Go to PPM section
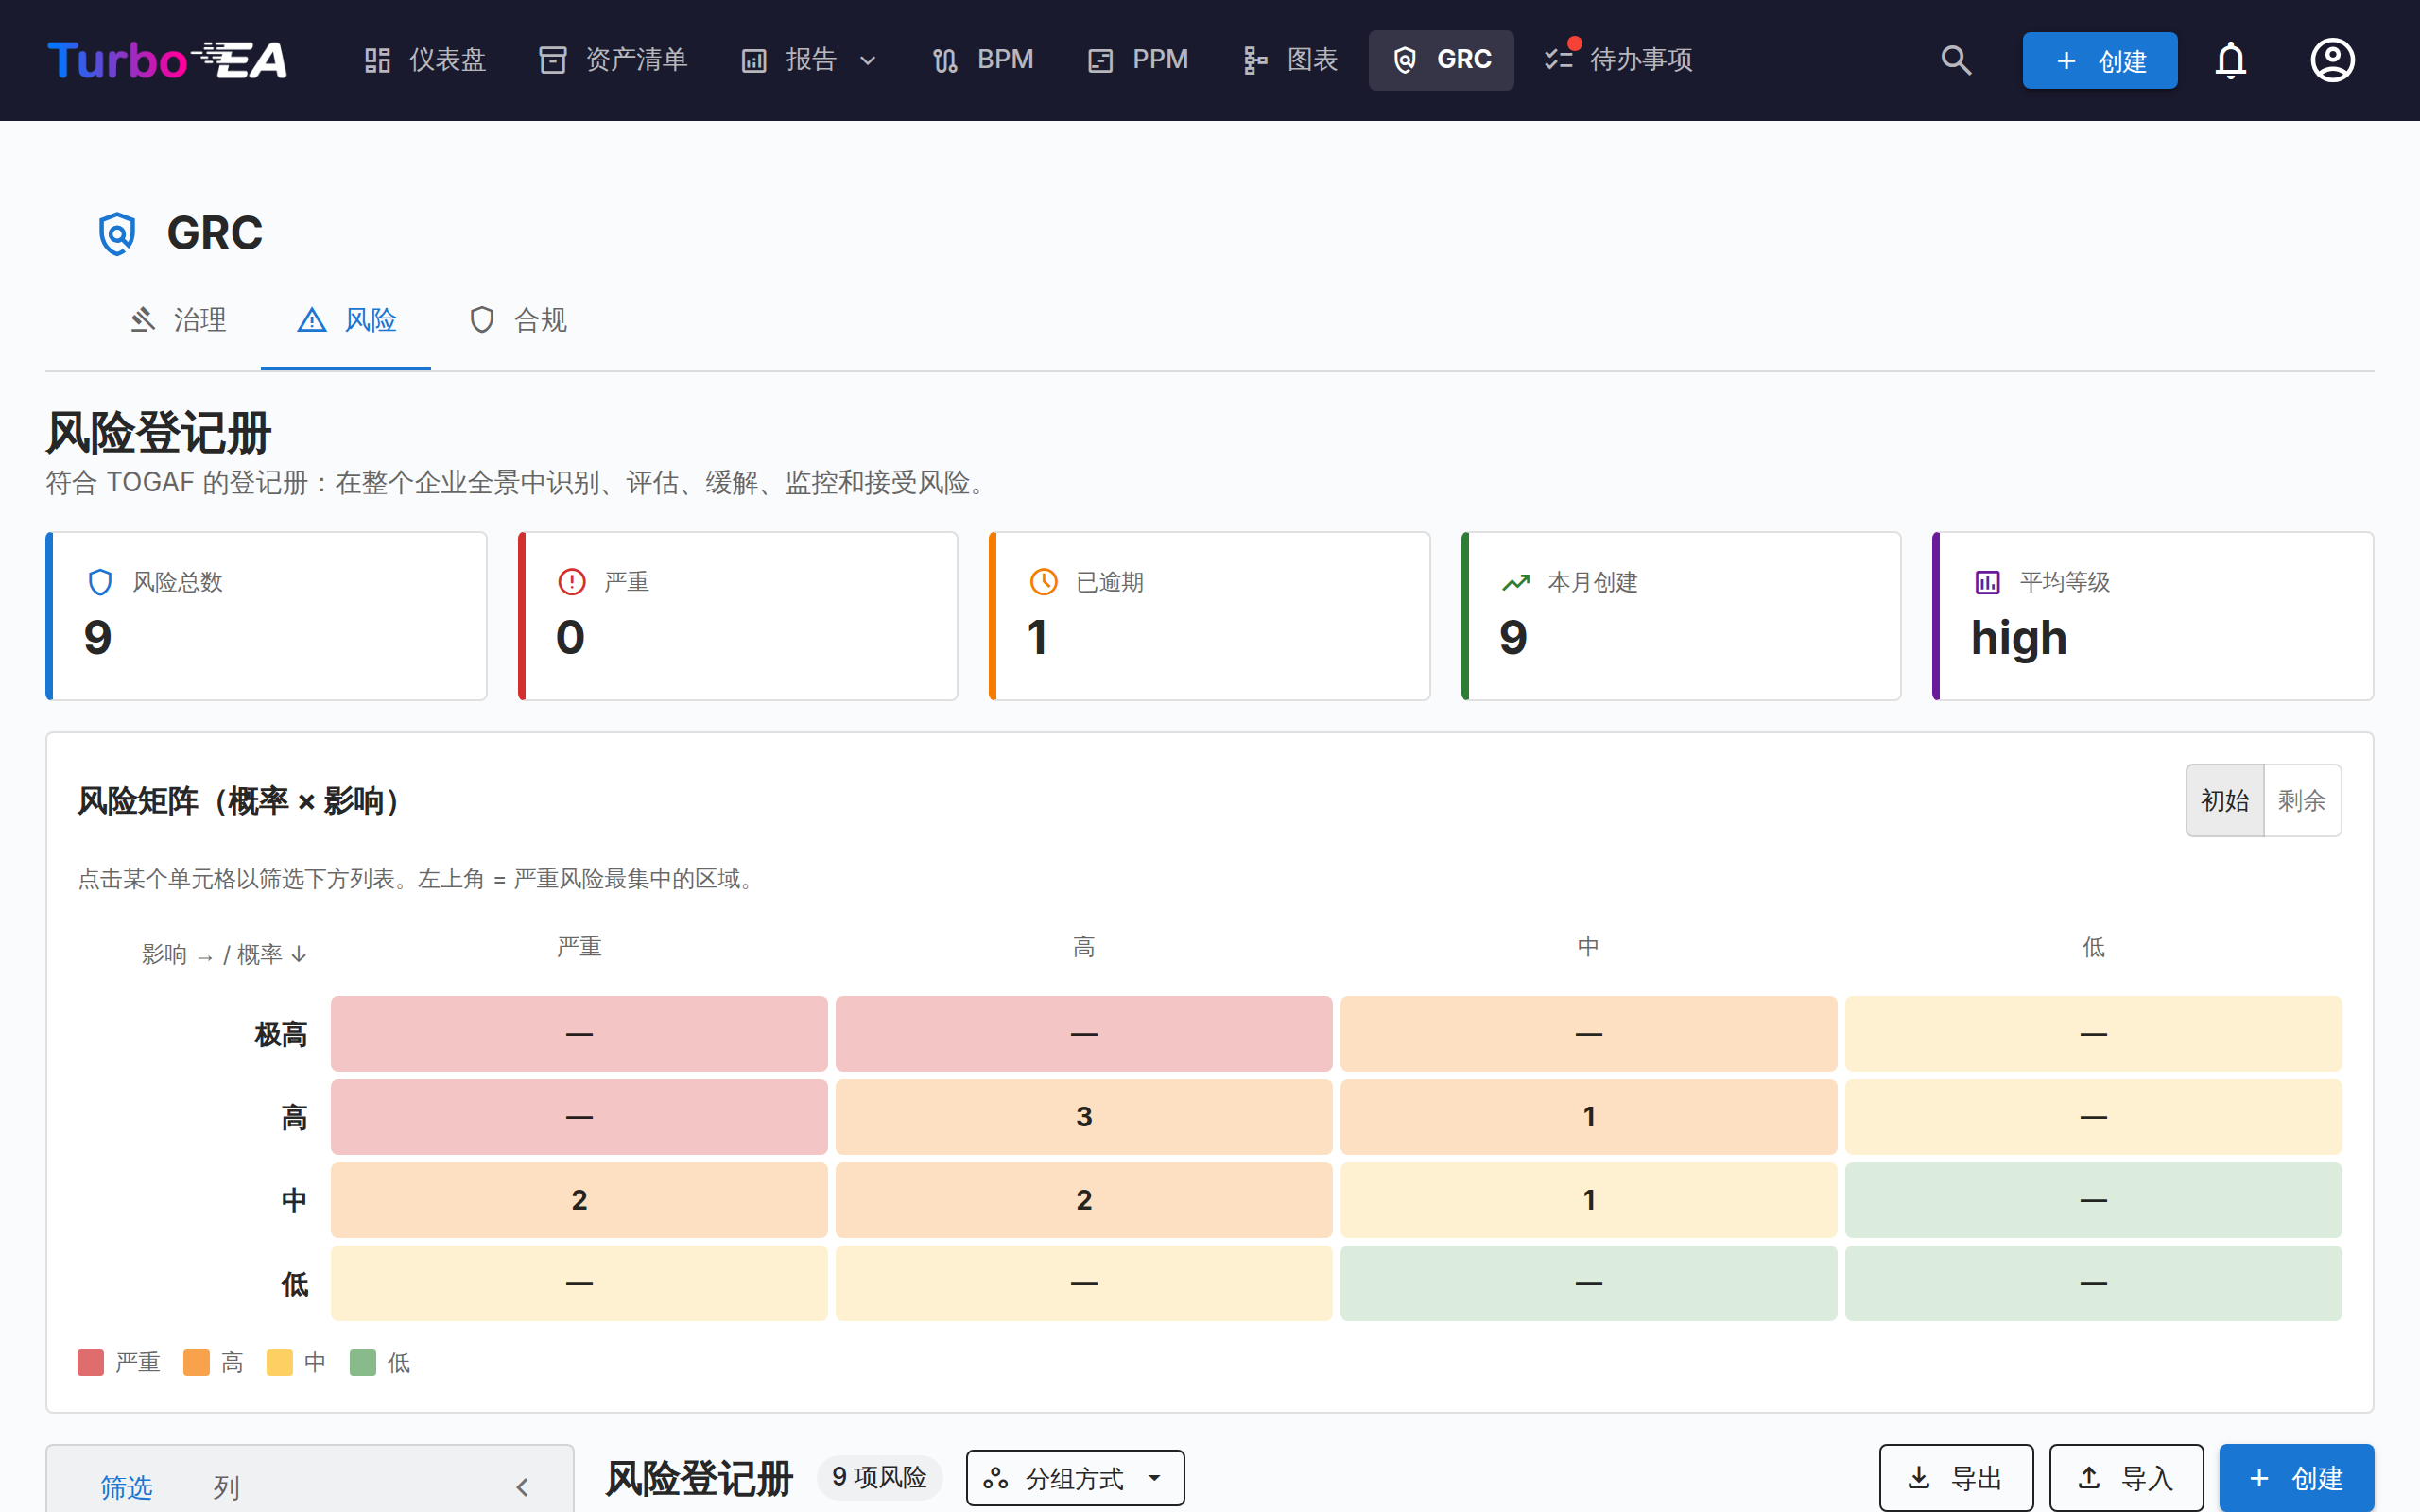The image size is (2420, 1512). tap(1138, 60)
